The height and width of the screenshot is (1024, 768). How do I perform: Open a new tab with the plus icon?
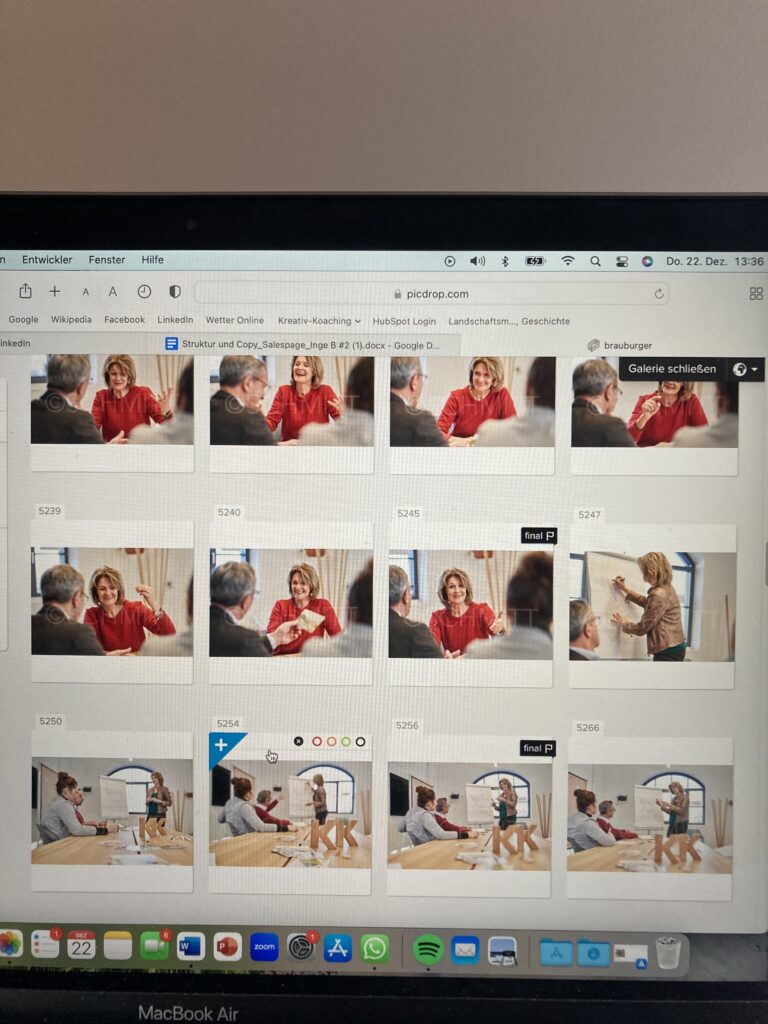click(55, 291)
